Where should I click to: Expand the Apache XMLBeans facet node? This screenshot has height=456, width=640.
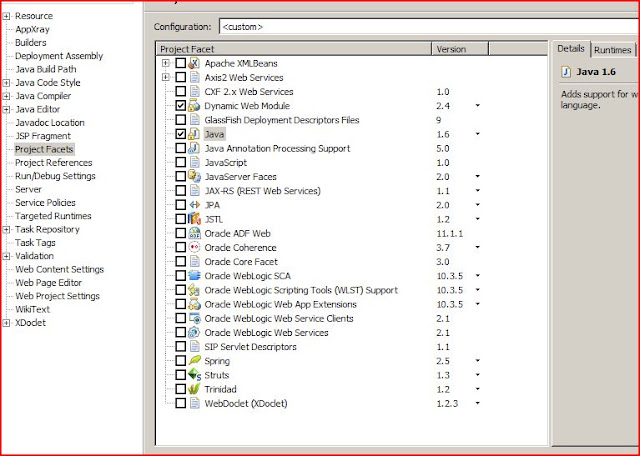[165, 63]
